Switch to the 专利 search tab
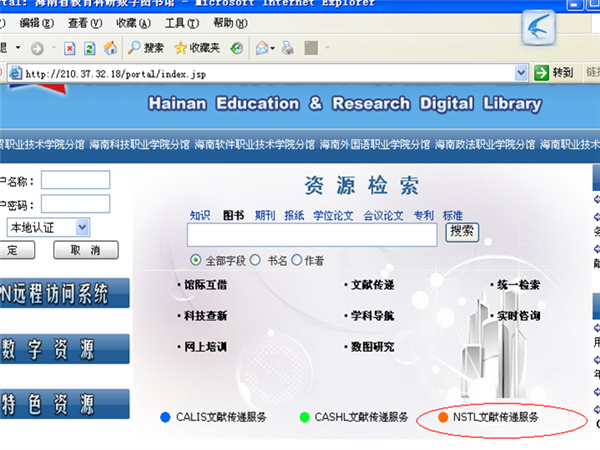The height and width of the screenshot is (450, 600). point(424,215)
